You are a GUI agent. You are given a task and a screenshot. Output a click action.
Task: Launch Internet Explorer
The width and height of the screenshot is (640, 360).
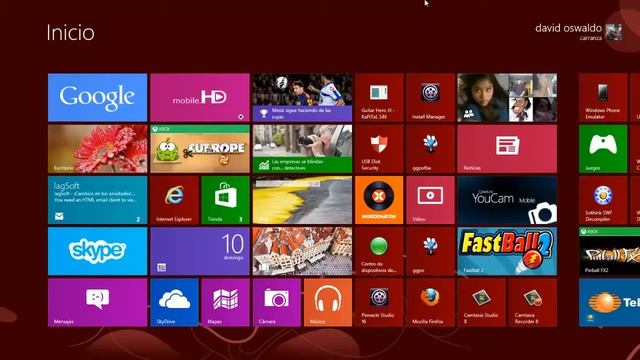click(x=174, y=200)
